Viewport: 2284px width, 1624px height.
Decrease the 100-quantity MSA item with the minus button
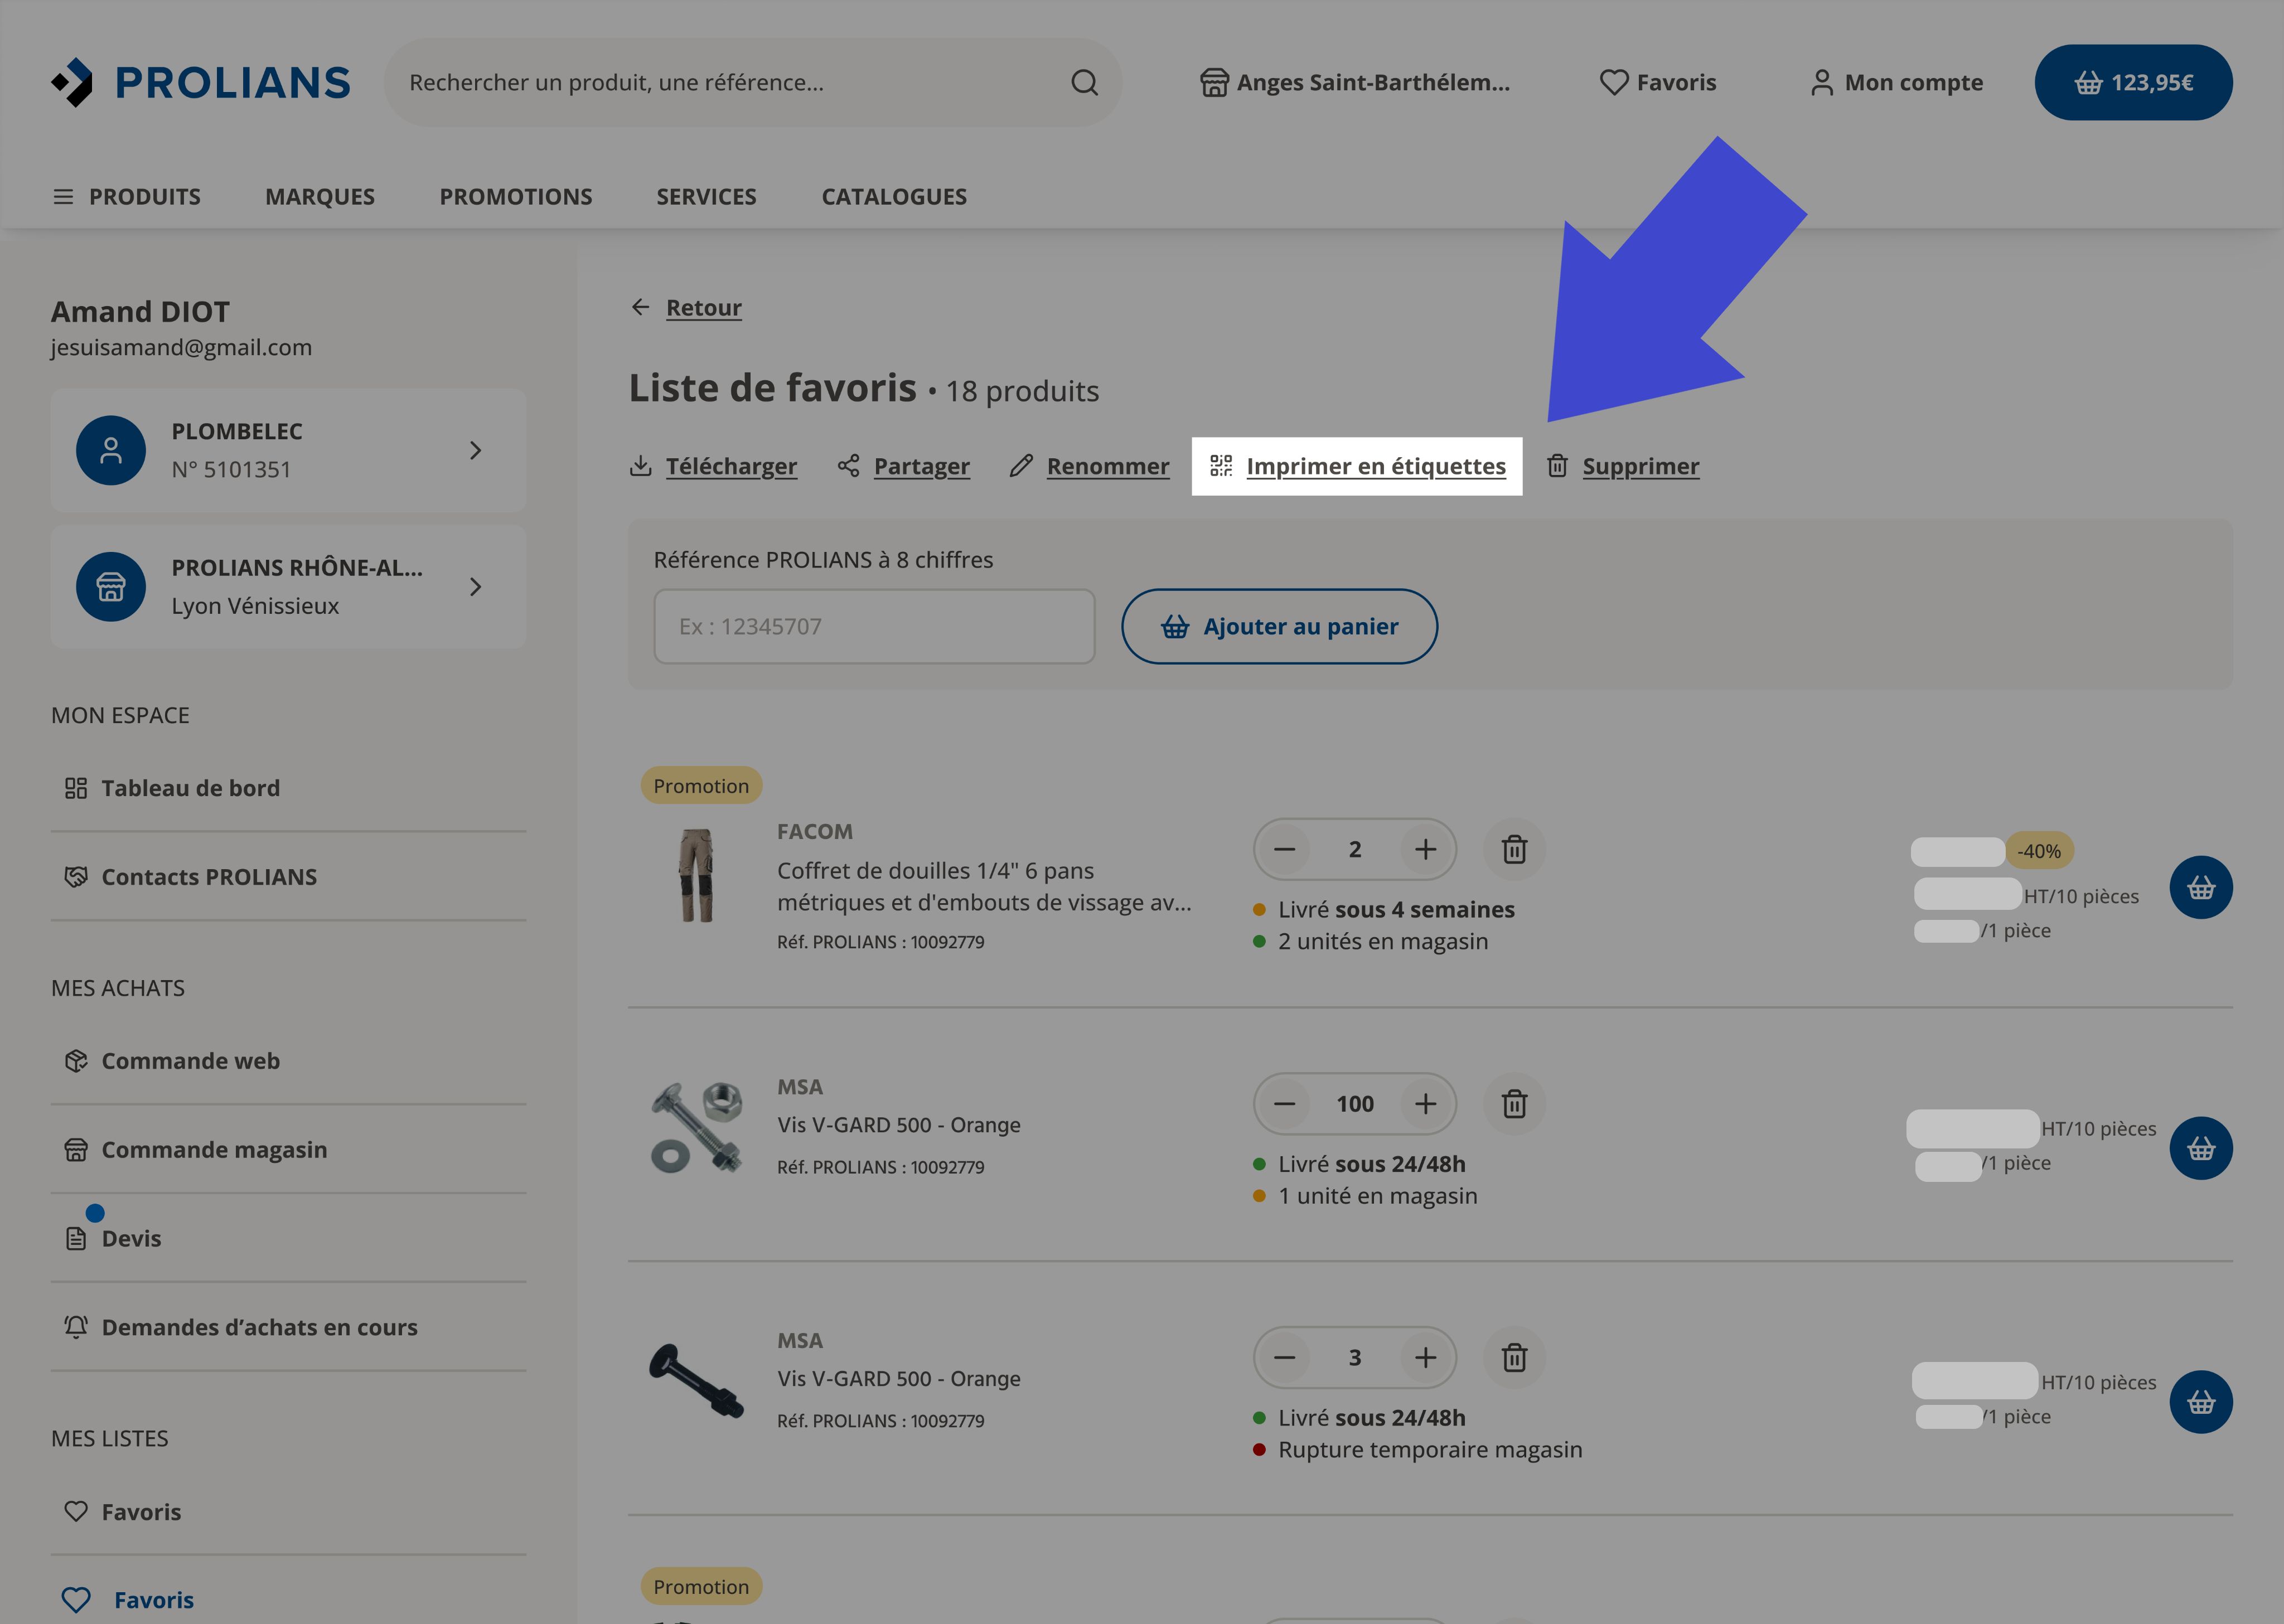[x=1284, y=1103]
